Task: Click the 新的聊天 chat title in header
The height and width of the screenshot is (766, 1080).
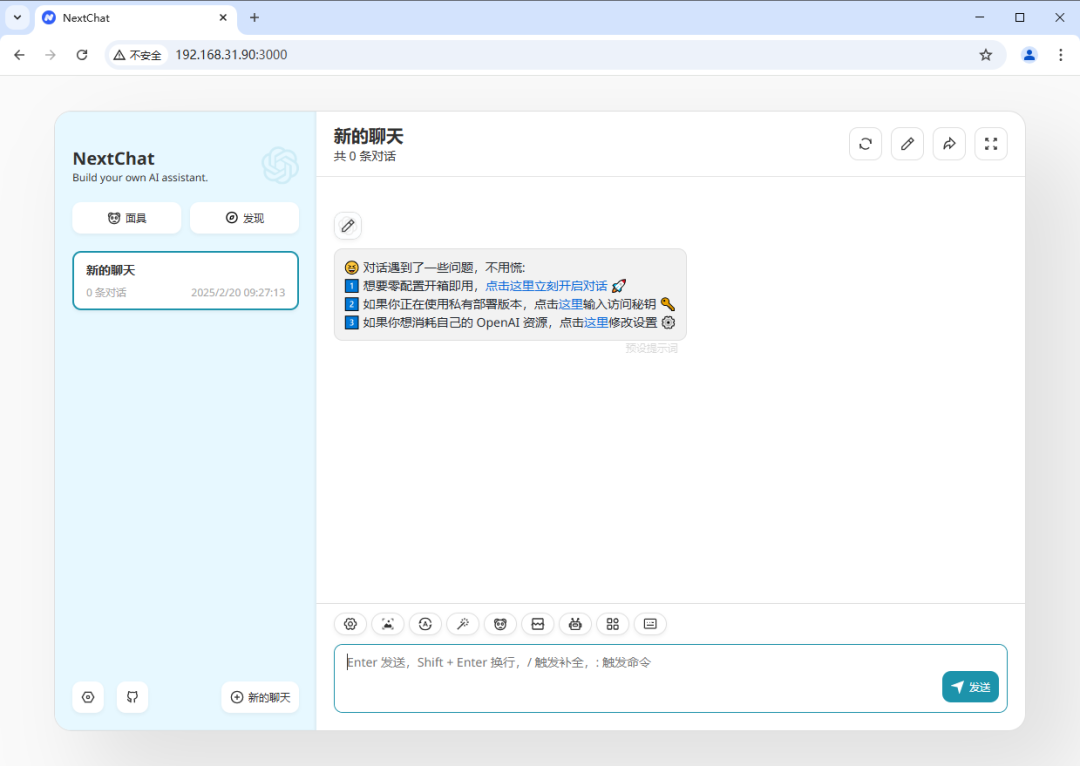Action: [368, 136]
